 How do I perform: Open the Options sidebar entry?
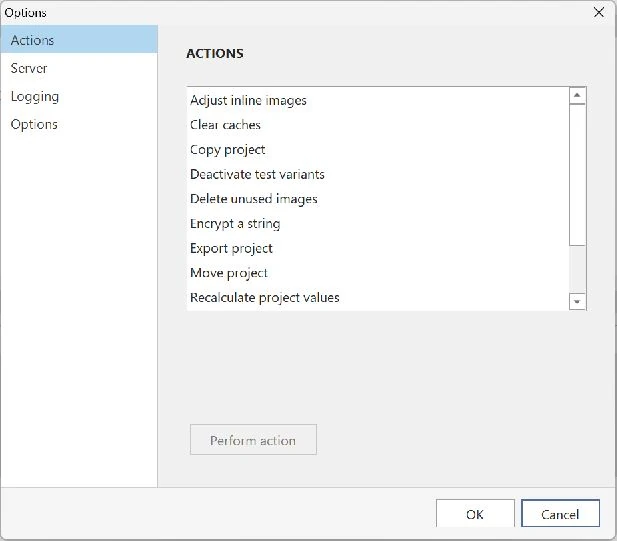click(x=79, y=124)
